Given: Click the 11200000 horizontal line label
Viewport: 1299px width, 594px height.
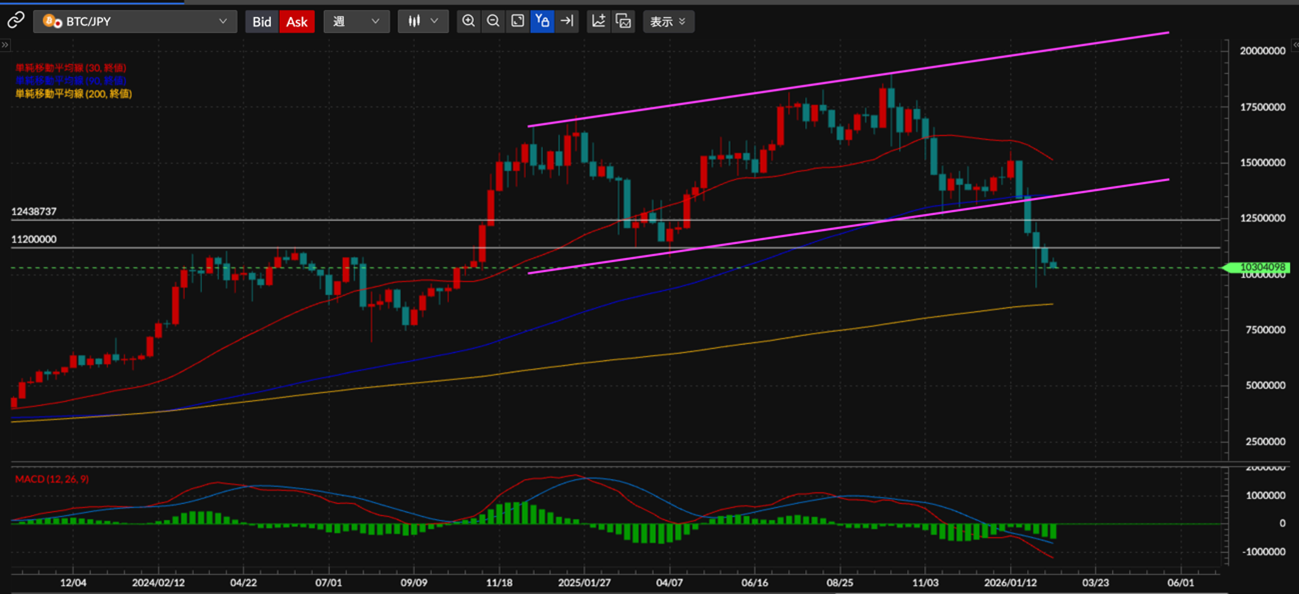Looking at the screenshot, I should 33,240.
